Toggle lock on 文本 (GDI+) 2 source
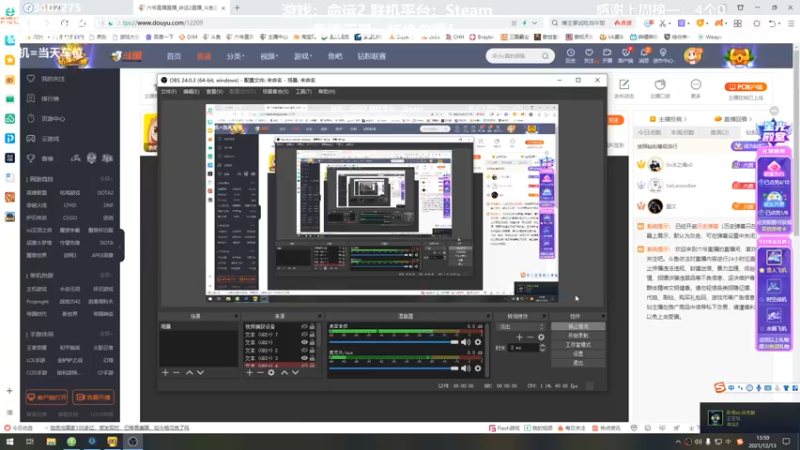 [312, 351]
